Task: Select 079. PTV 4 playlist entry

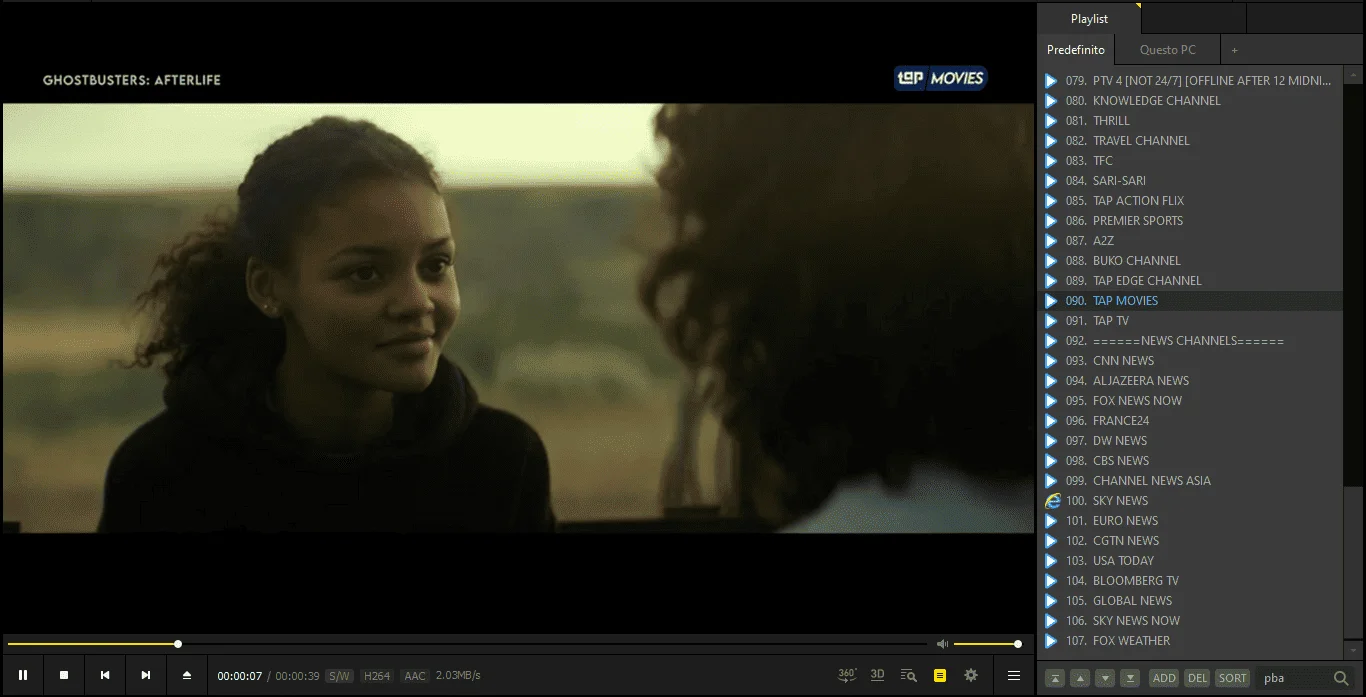Action: 1190,81
